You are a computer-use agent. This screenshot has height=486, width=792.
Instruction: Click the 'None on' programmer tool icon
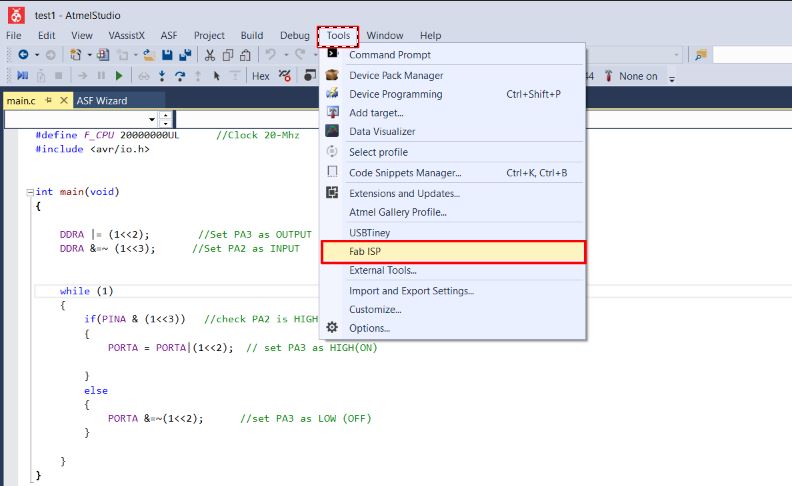point(609,76)
